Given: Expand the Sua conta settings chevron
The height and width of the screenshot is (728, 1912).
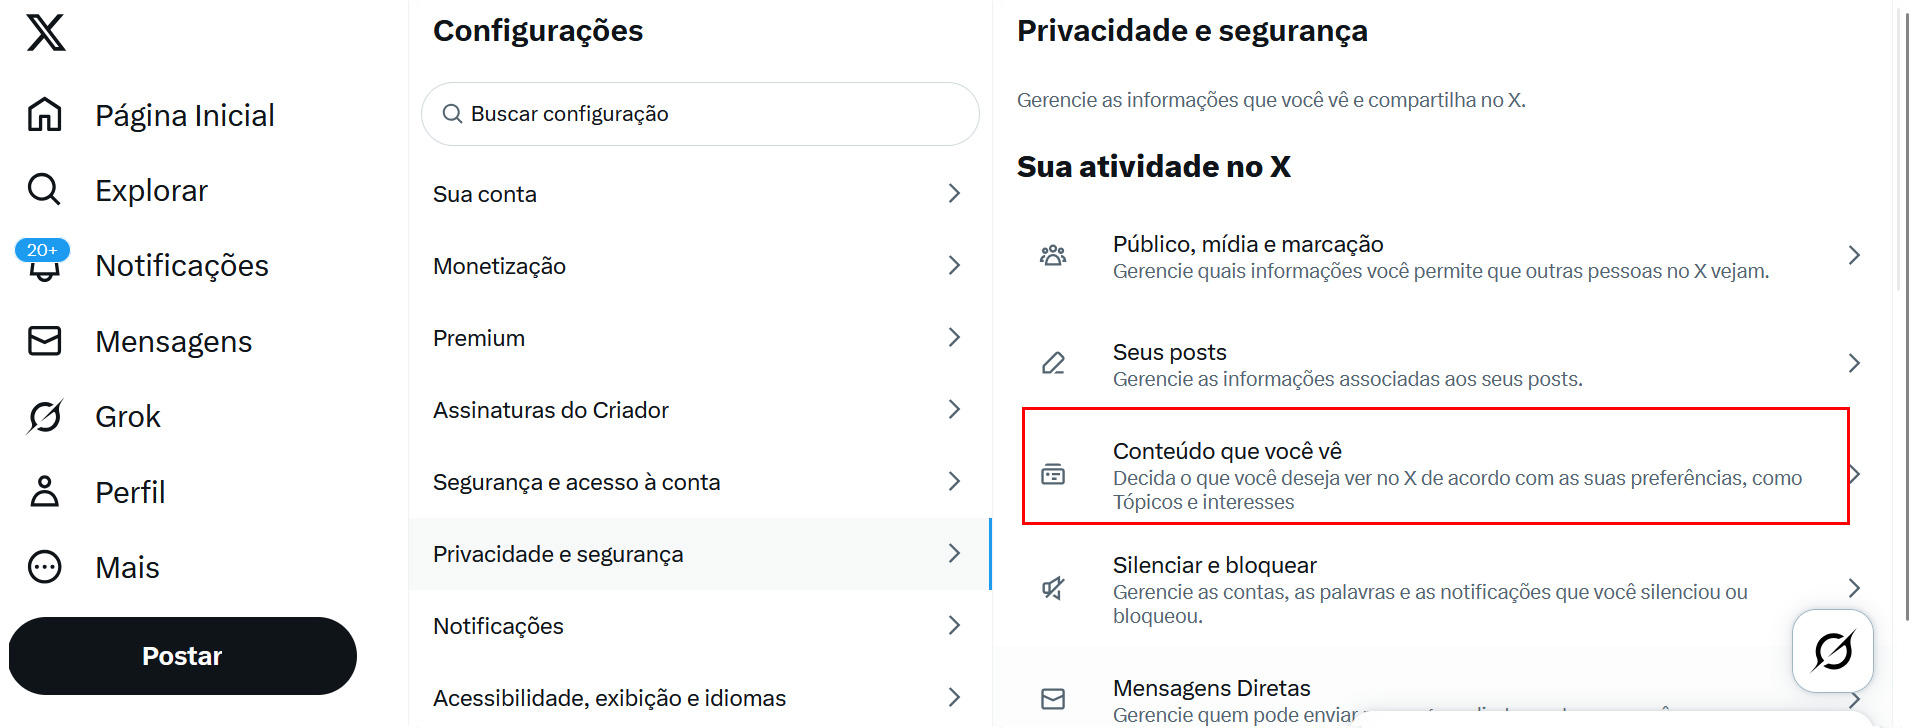Looking at the screenshot, I should tap(954, 194).
